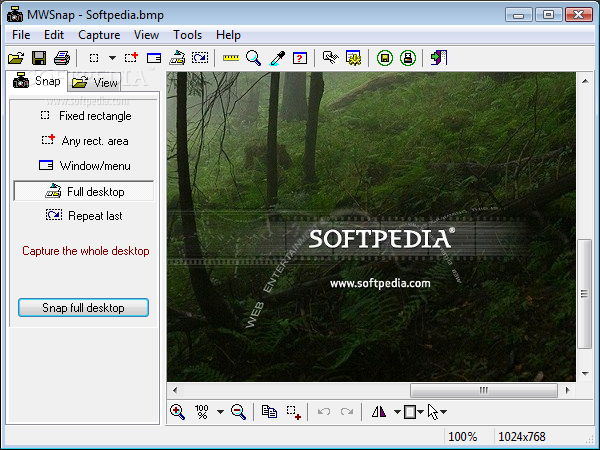This screenshot has width=600, height=450.
Task: Click the 1024x768 image size in status bar
Action: [522, 437]
